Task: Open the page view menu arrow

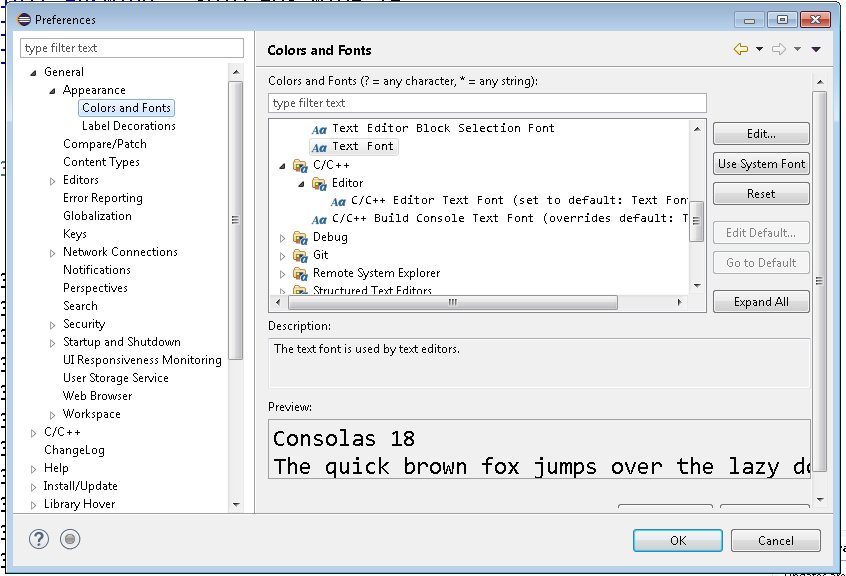Action: [x=816, y=49]
